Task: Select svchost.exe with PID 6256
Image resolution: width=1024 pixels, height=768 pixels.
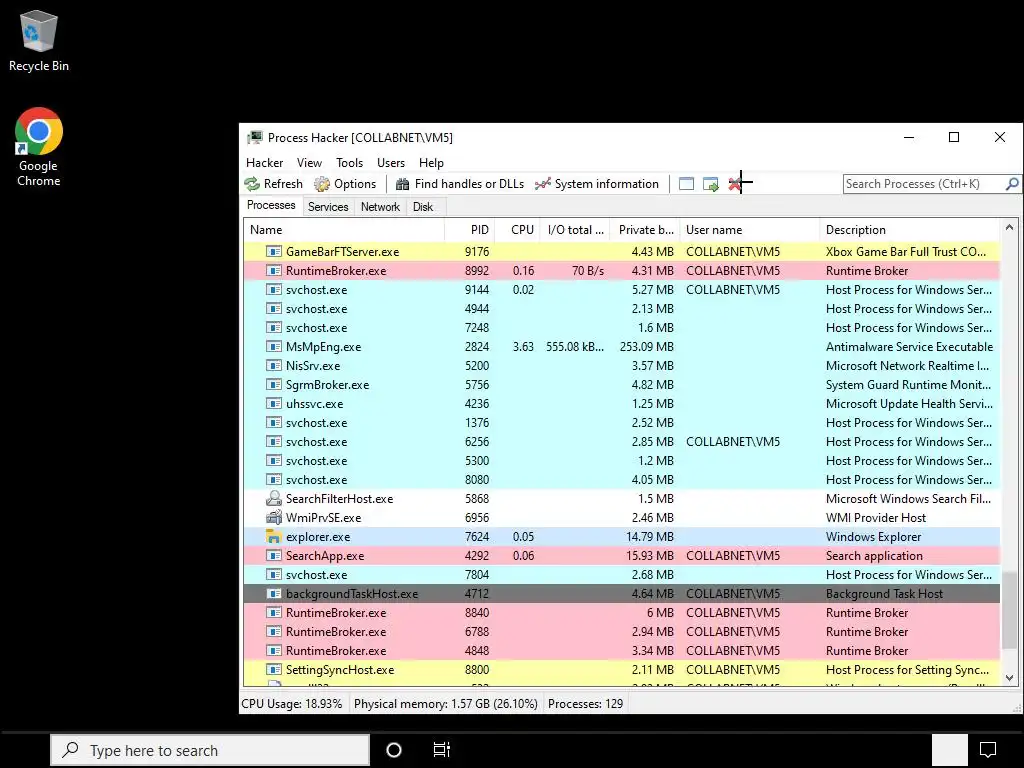Action: pos(621,441)
